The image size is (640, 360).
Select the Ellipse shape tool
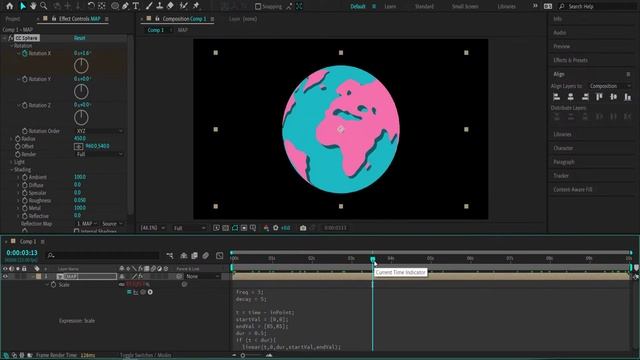(x=115, y=6)
